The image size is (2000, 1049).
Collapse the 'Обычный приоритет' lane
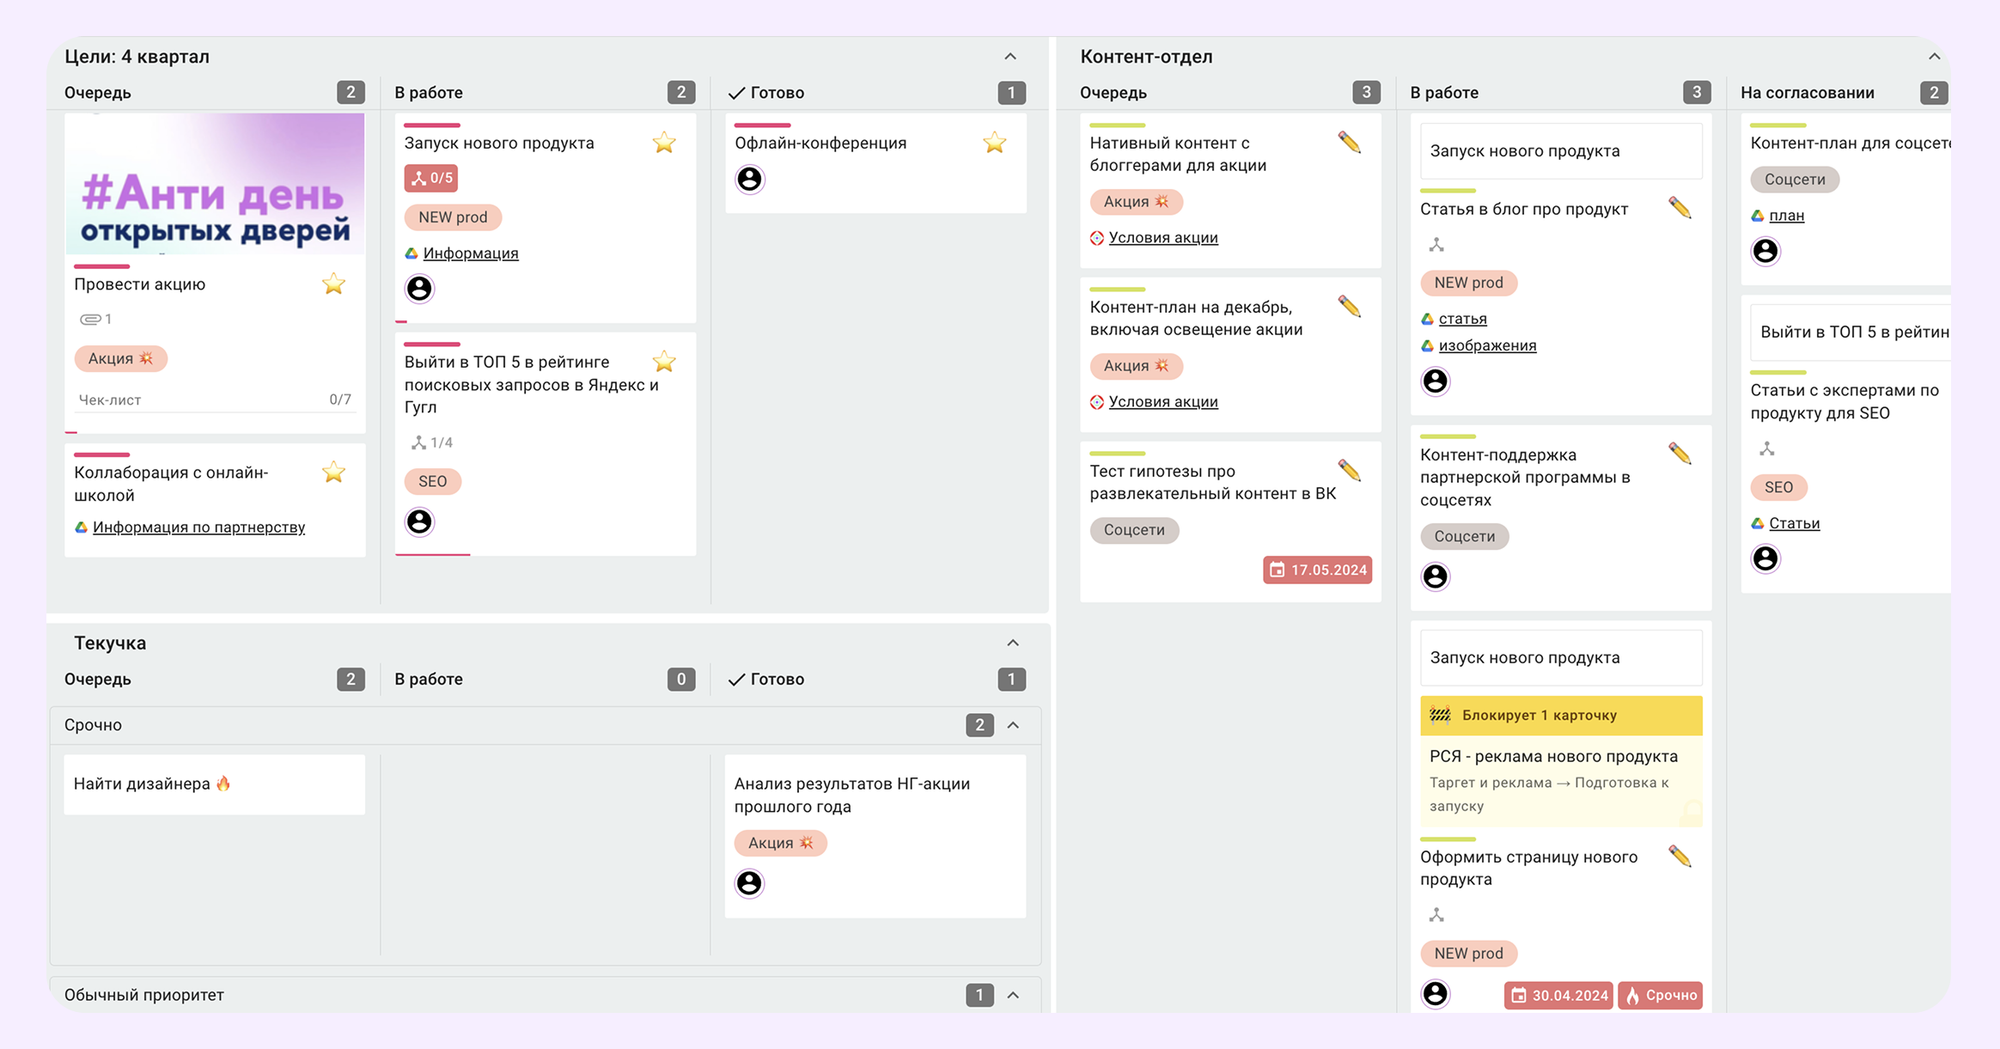point(1013,995)
